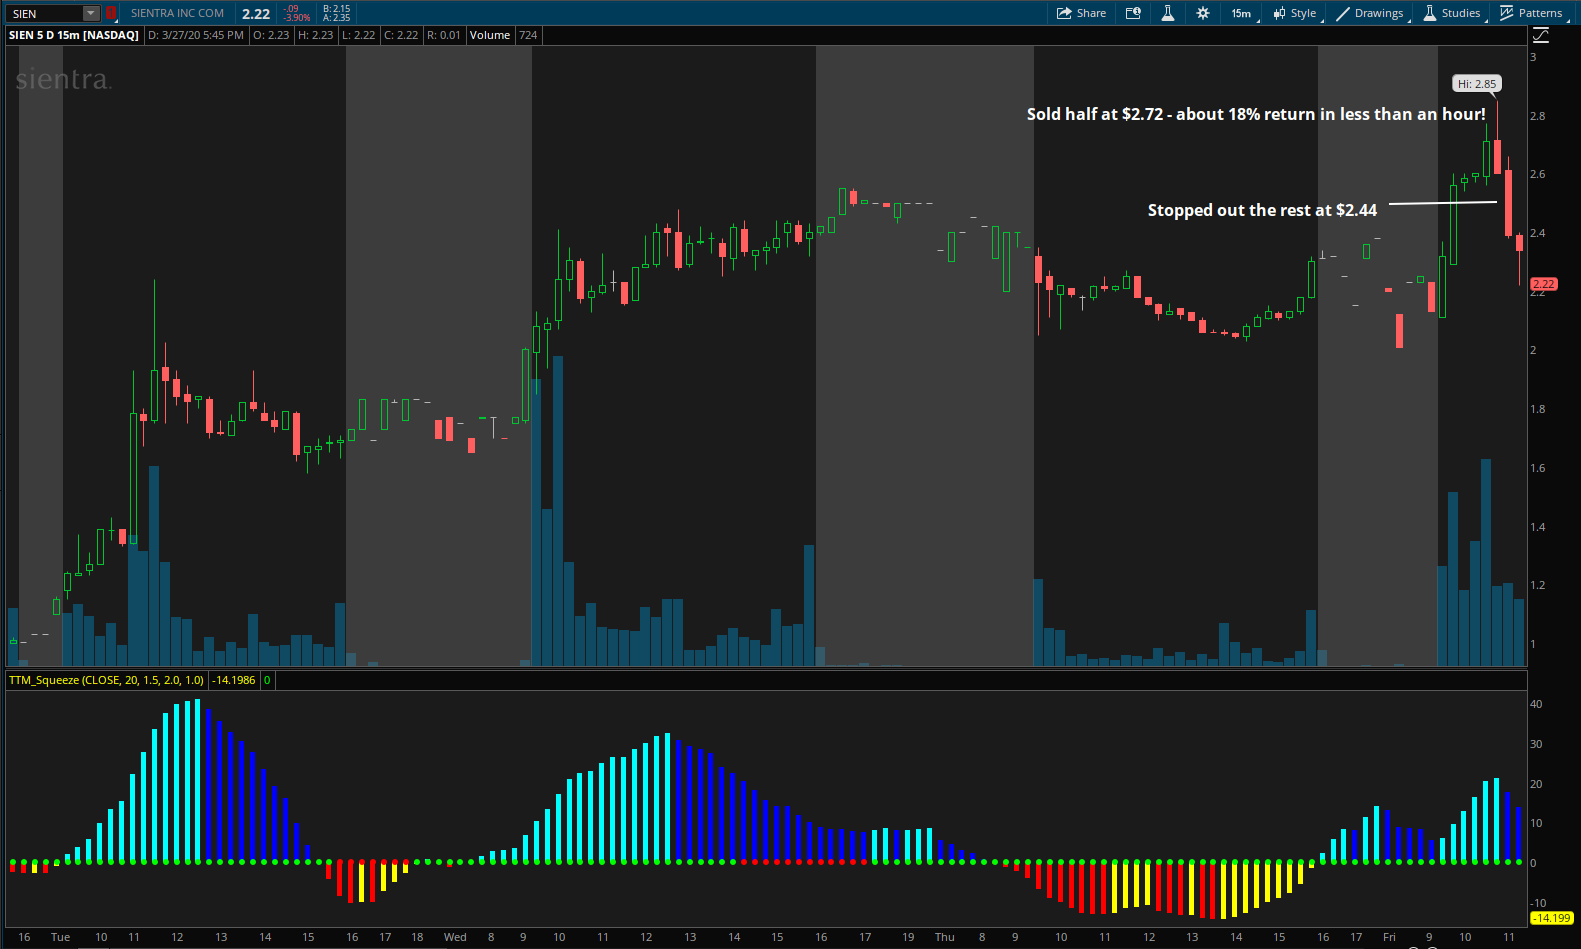Click the Volume label in chart header
The image size is (1581, 949).
490,35
